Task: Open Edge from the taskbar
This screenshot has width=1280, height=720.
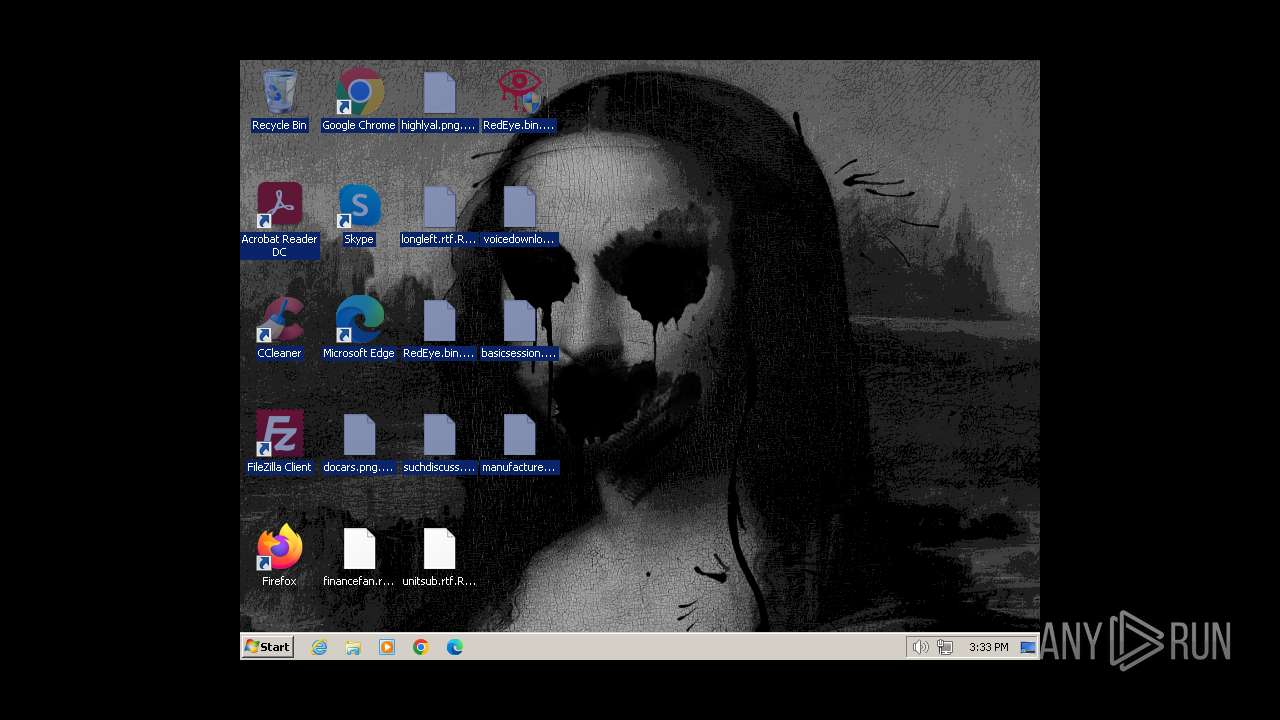Action: coord(455,647)
